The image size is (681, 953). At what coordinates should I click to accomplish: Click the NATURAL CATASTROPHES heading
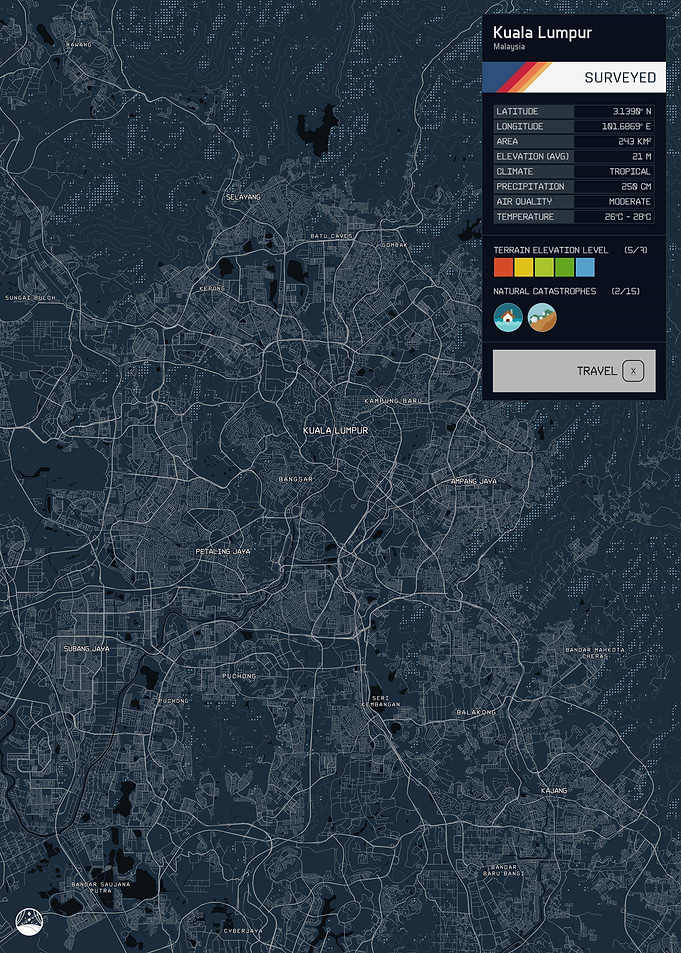click(545, 291)
